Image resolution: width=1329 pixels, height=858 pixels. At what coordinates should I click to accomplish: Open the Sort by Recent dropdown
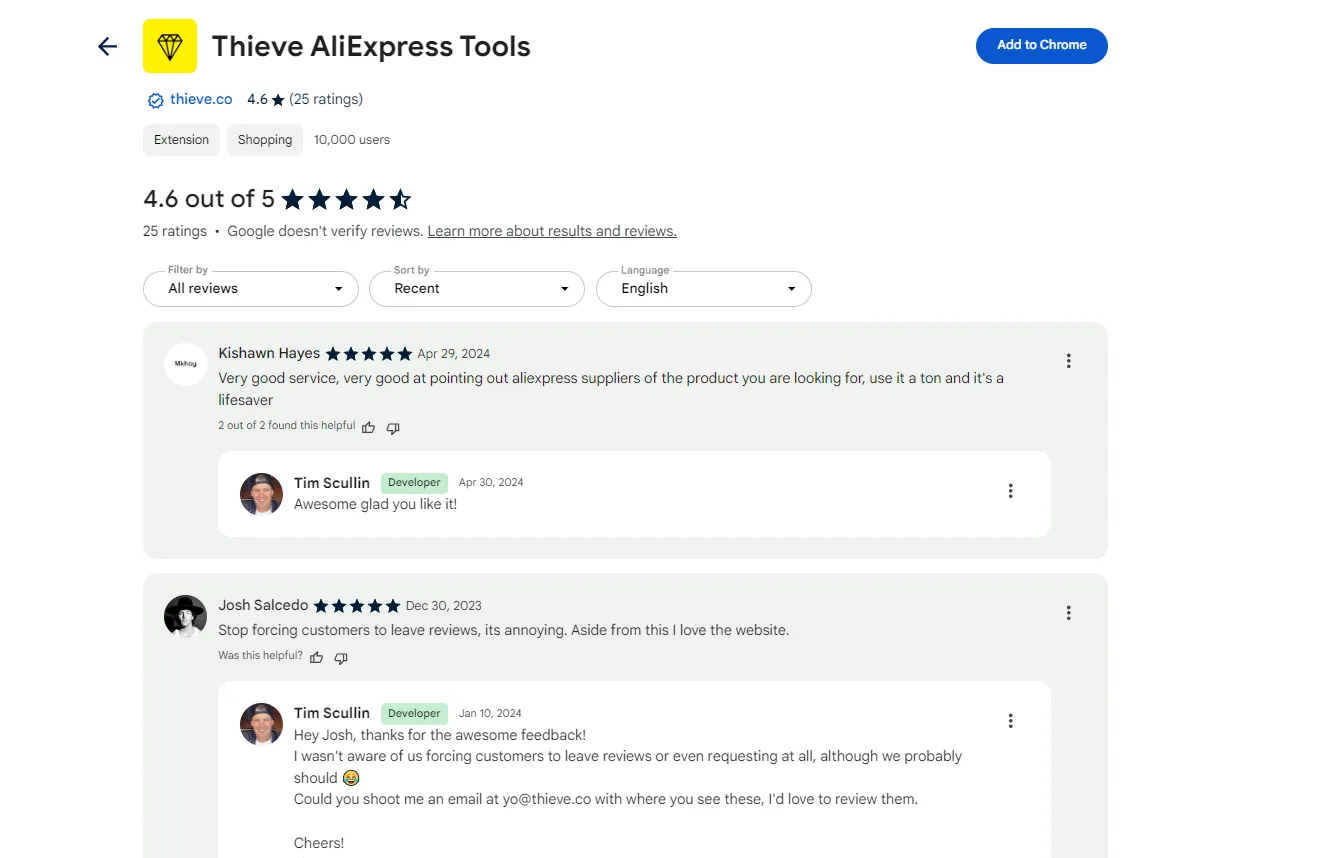pyautogui.click(x=477, y=289)
